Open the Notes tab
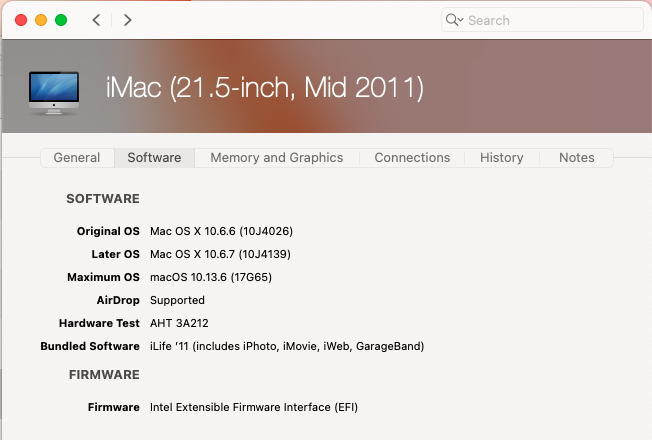 click(576, 158)
